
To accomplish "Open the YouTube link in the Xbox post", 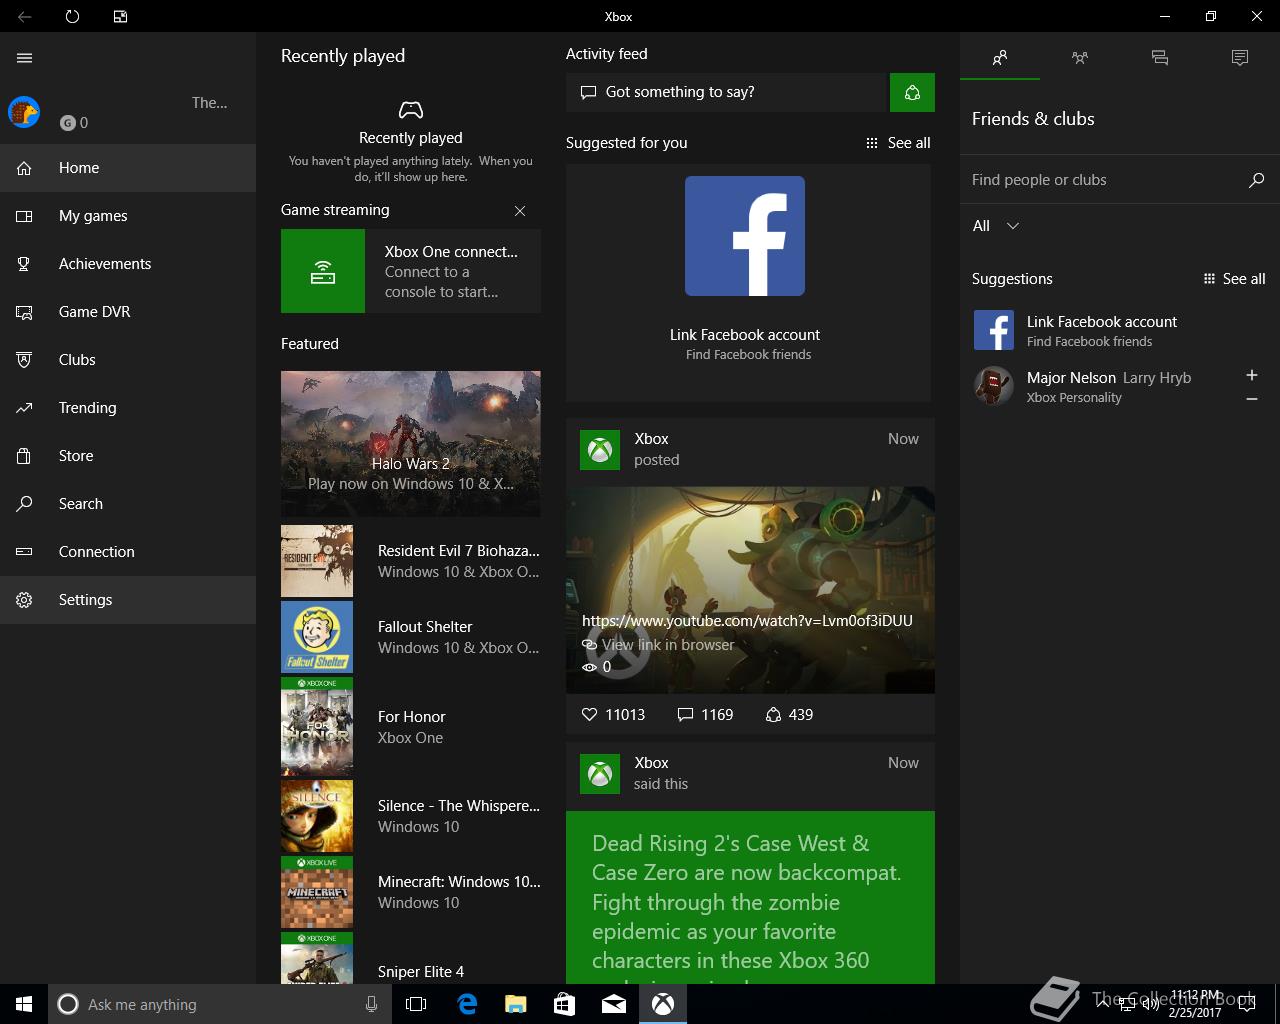I will point(747,620).
